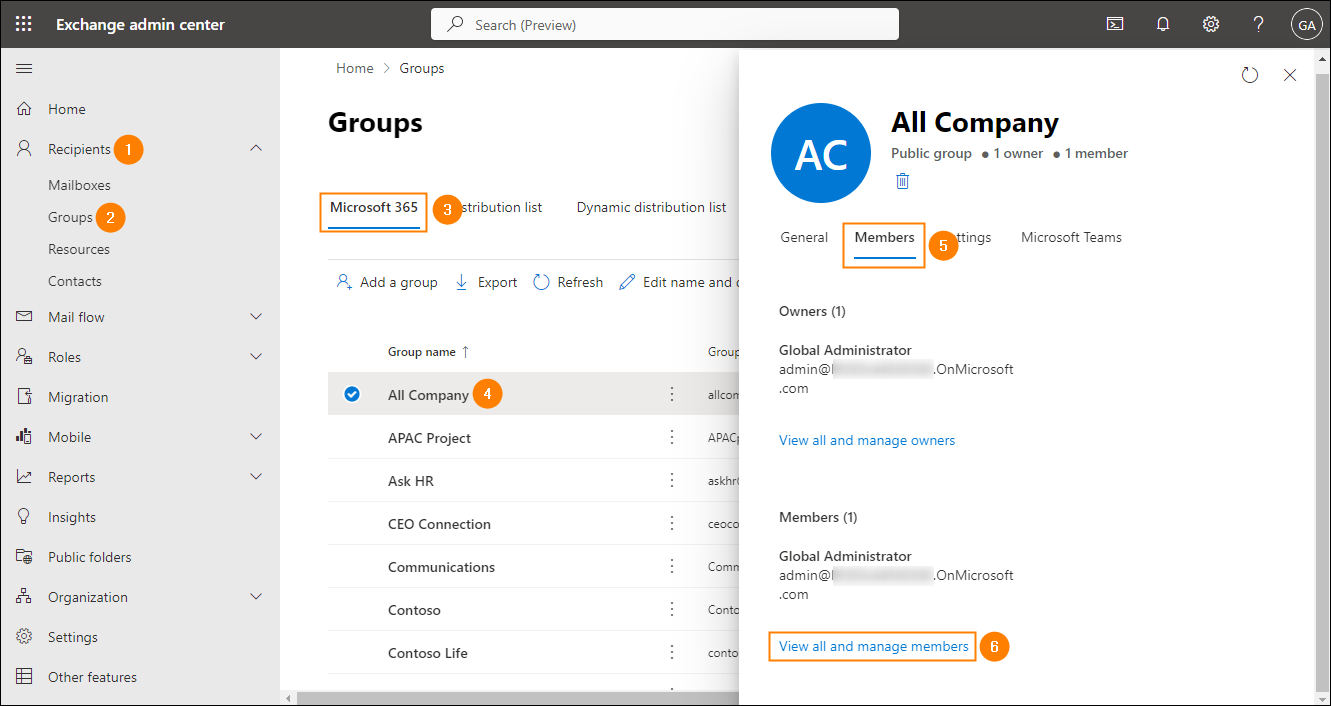Open settings gear in top bar

[x=1211, y=24]
